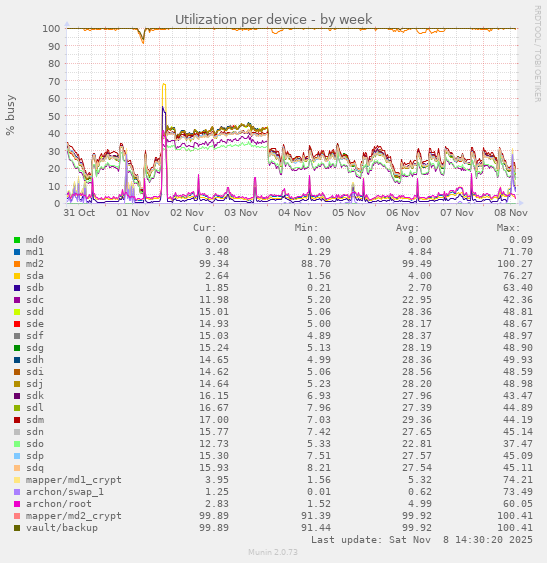
Task: Click the 'md1' legend label
Action: tap(35, 252)
